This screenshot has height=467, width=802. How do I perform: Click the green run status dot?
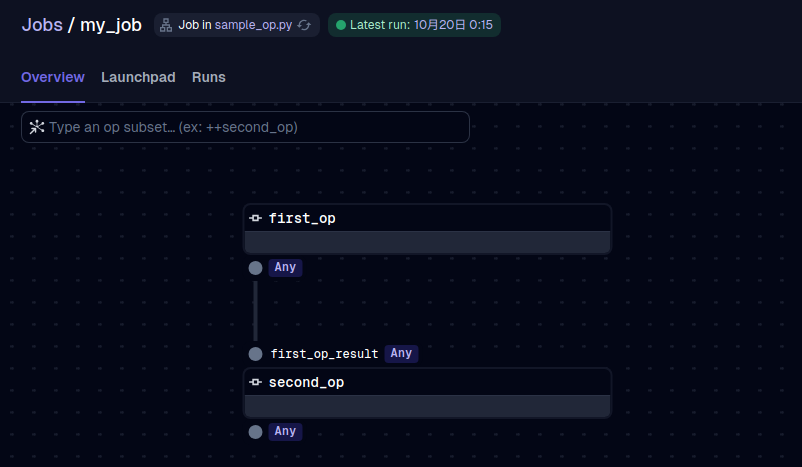click(x=341, y=25)
